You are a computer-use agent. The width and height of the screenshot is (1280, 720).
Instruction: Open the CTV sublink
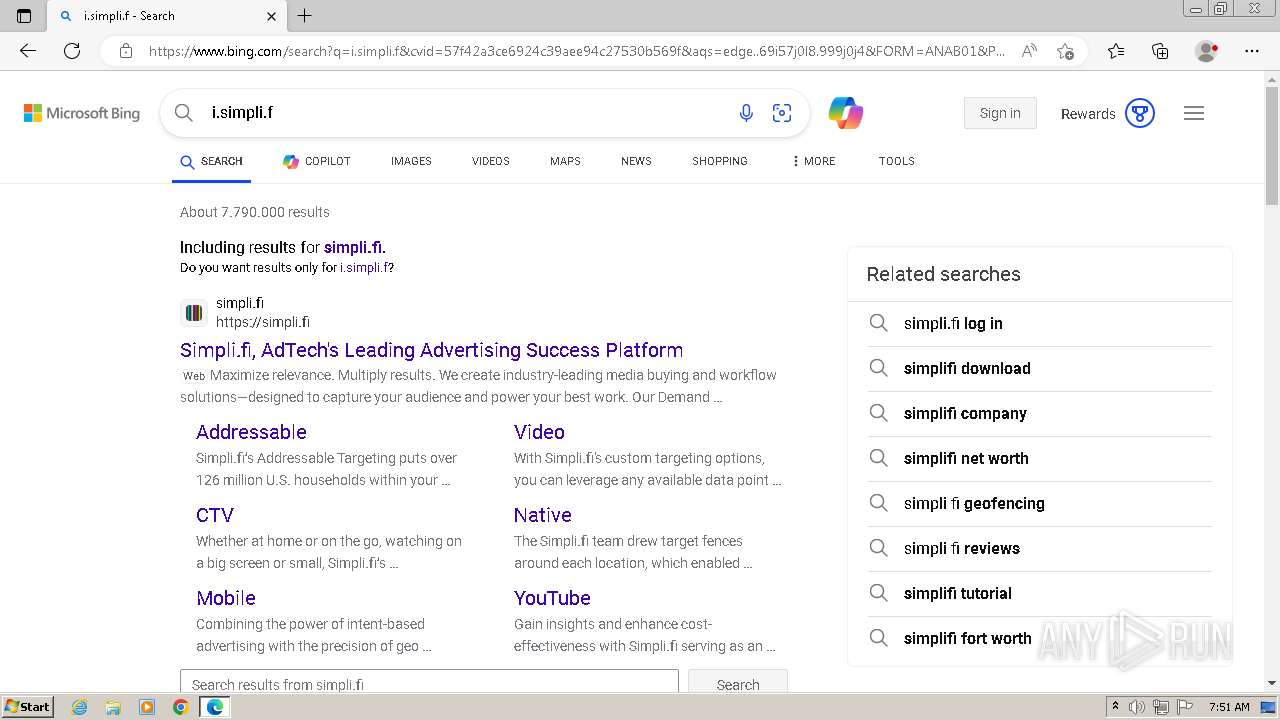215,515
